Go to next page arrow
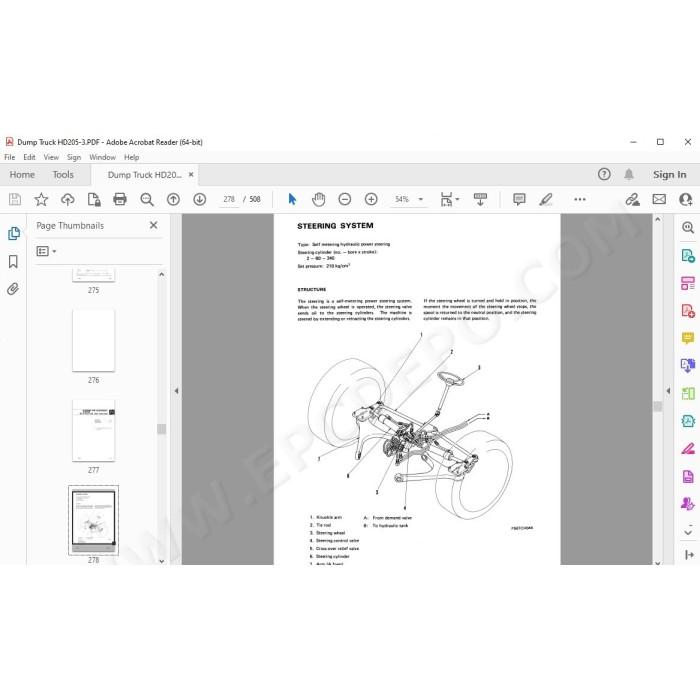The width and height of the screenshot is (700, 700). click(200, 199)
